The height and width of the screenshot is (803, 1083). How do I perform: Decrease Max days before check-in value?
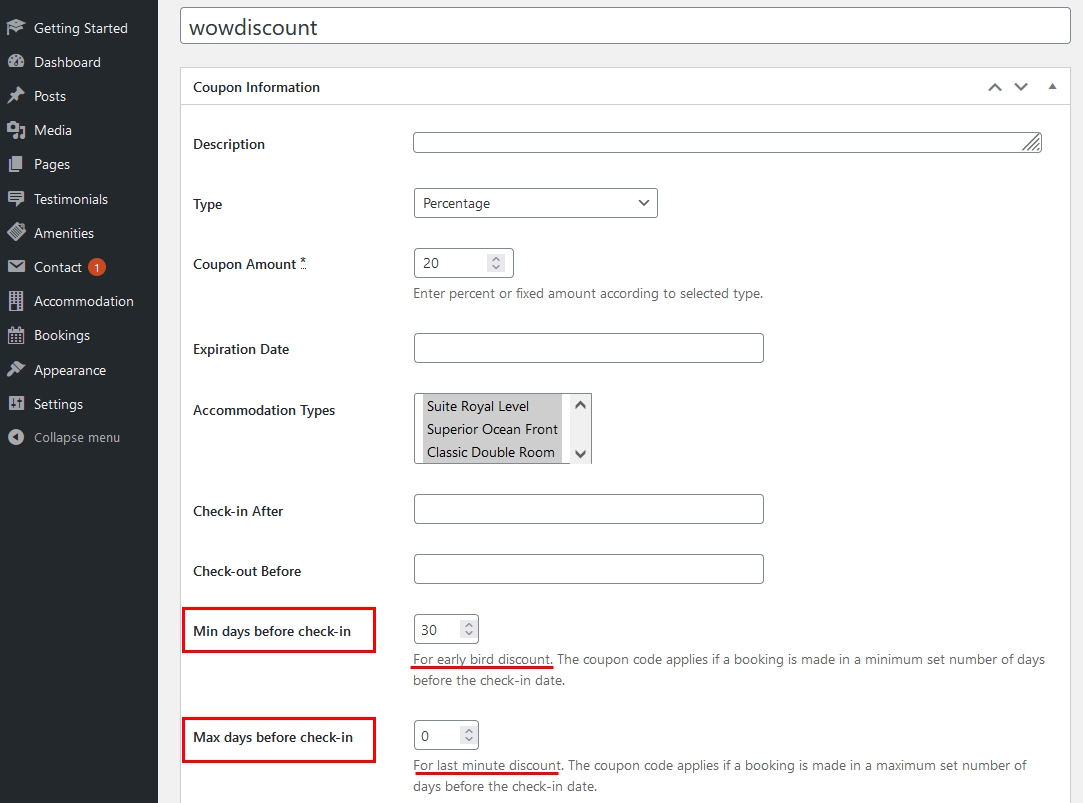click(x=469, y=740)
